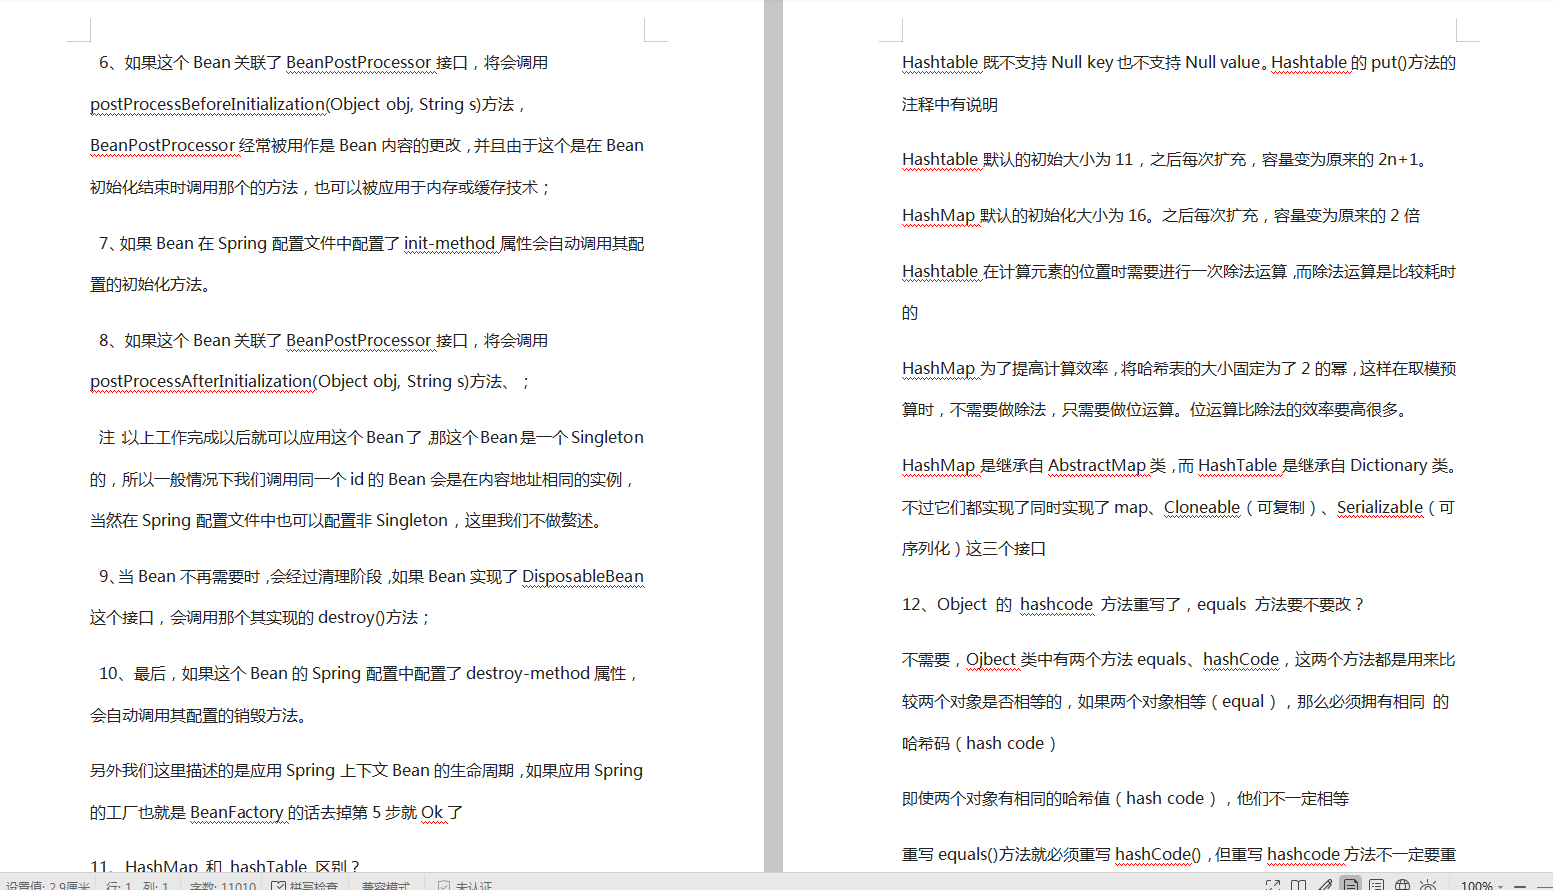Click text 也可以被应用于内存或缓存技术
The image size is (1553, 890).
coord(426,187)
